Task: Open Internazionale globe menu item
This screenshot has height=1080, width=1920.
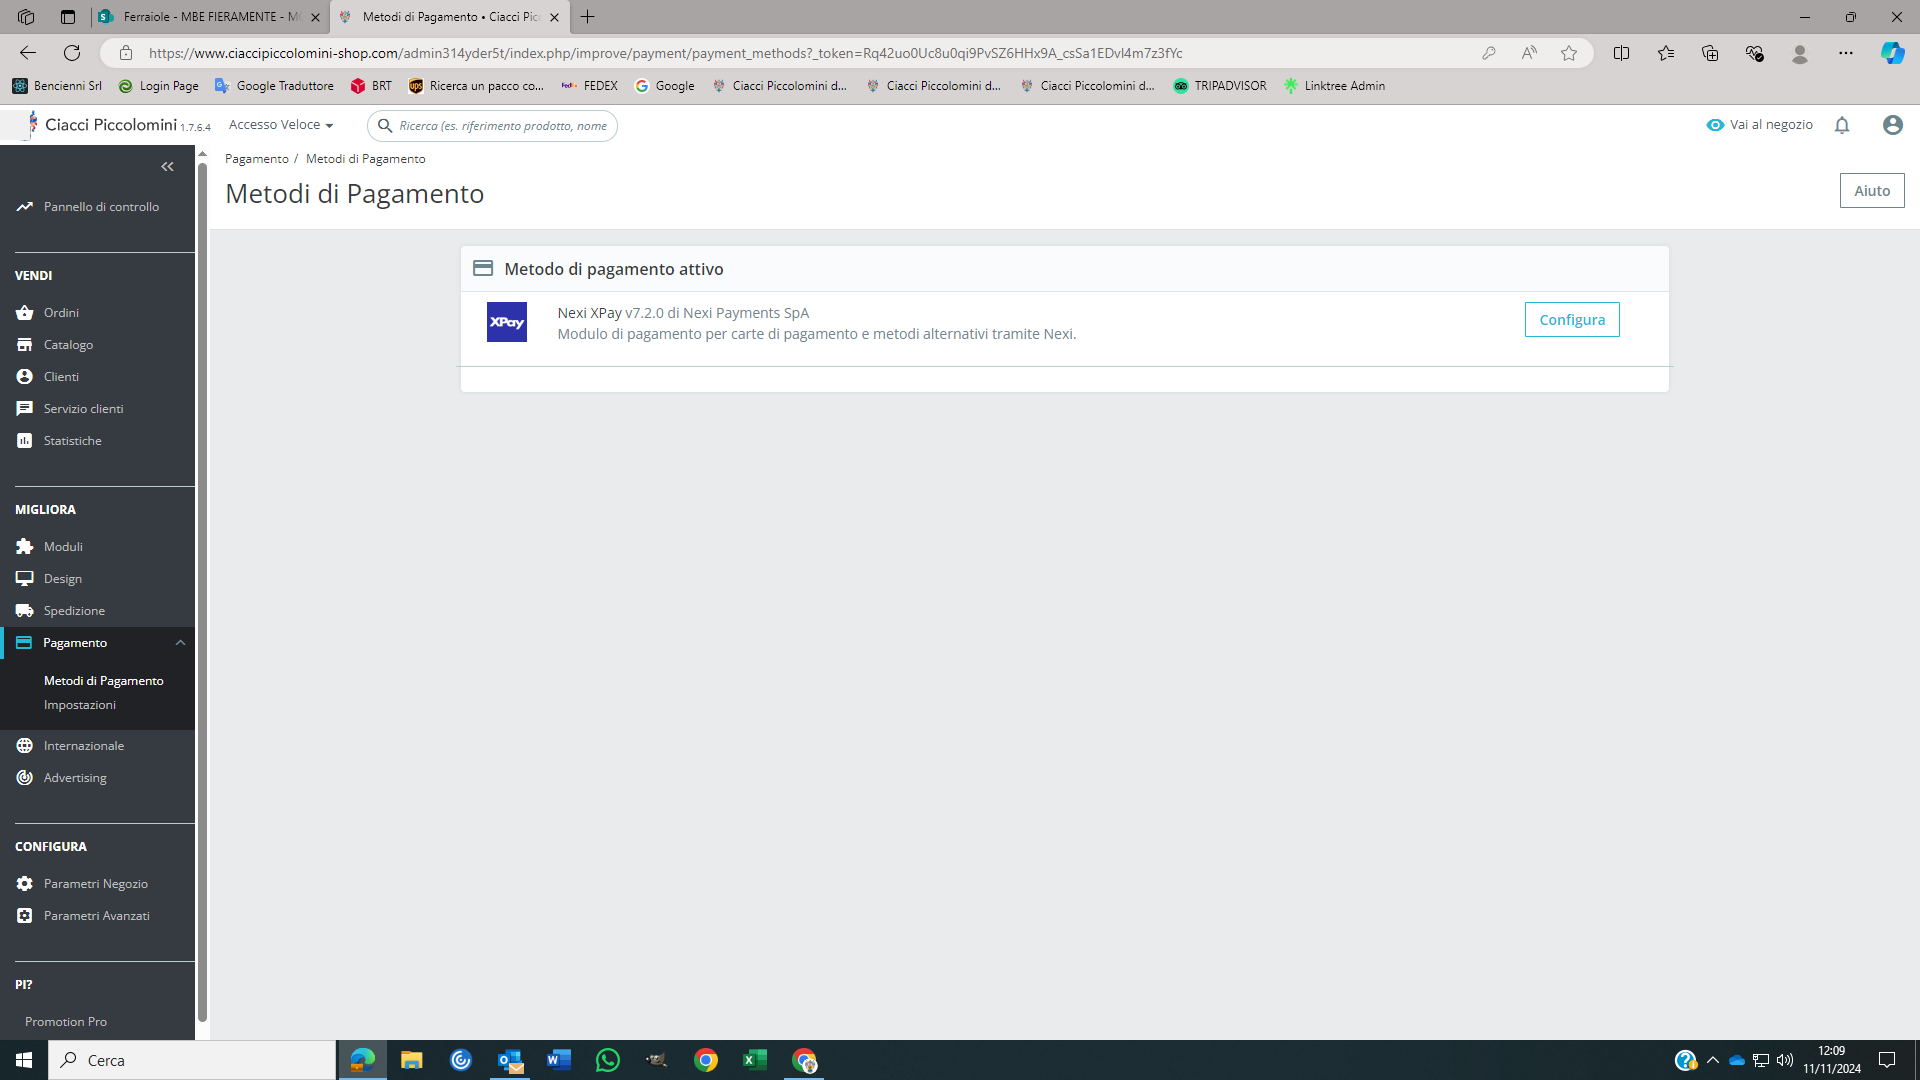Action: coord(83,746)
